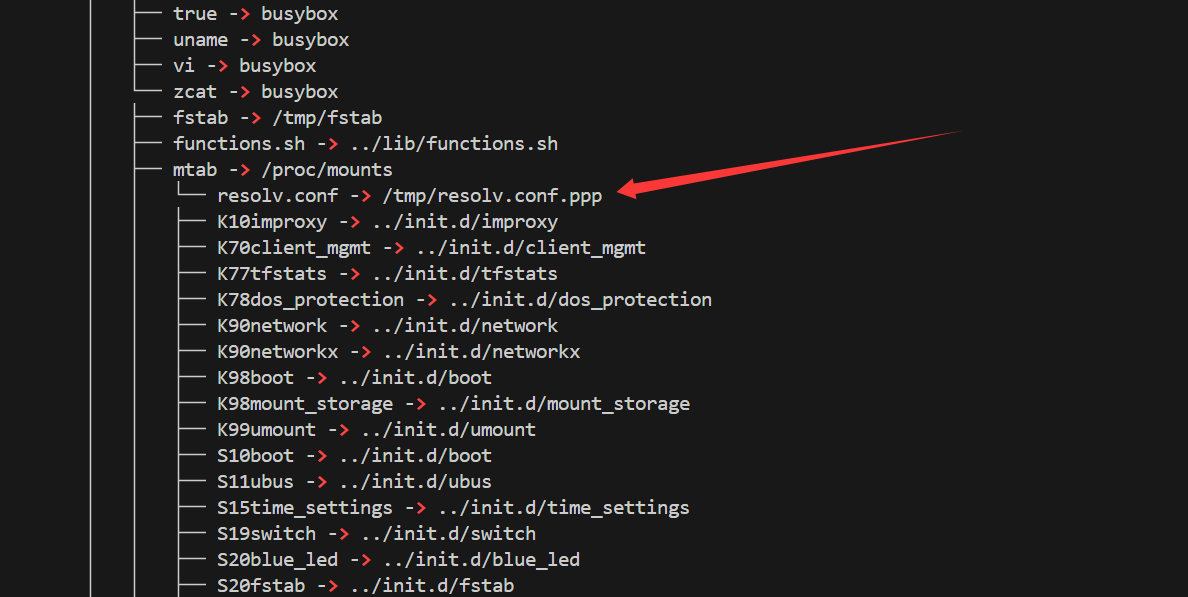
Task: Click the K78dos_protection entry
Action: 310,300
